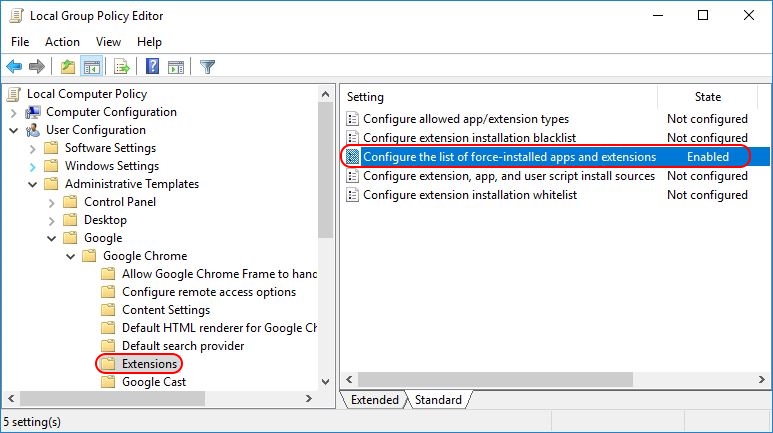This screenshot has height=433, width=773.
Task: Click settings pane horizontal scroll right arrow
Action: [762, 380]
